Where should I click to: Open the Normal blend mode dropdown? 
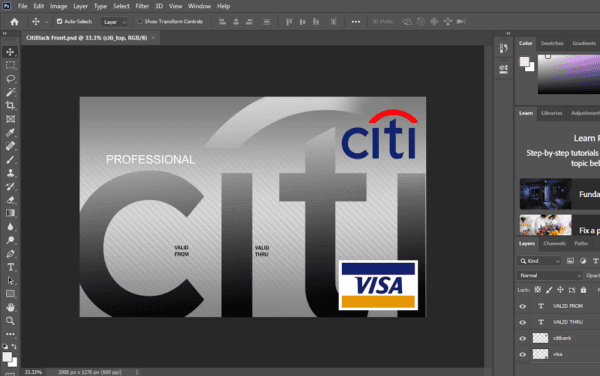550,275
